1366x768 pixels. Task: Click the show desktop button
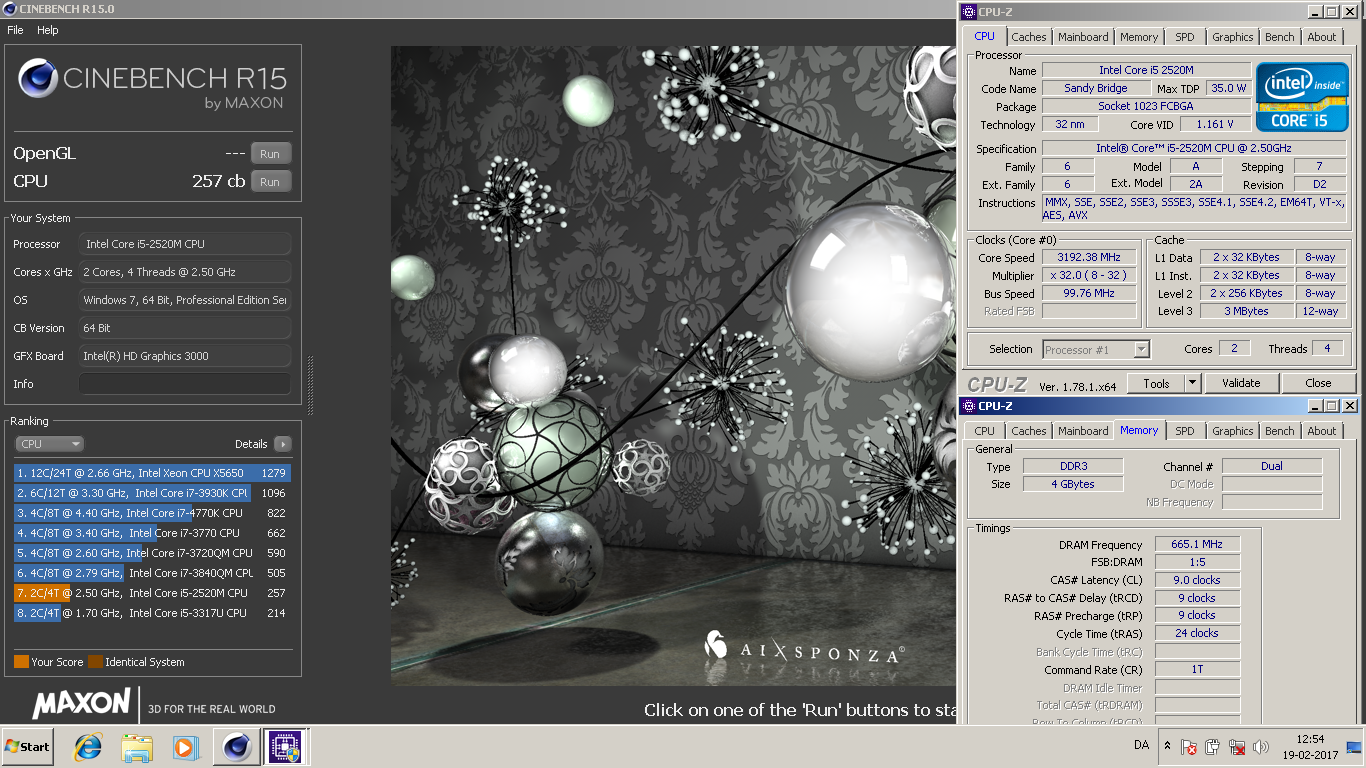point(1355,747)
